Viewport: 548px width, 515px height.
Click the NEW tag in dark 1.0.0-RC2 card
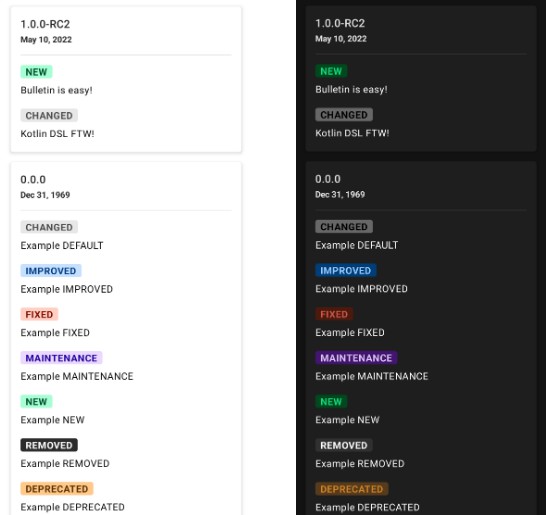pos(331,71)
